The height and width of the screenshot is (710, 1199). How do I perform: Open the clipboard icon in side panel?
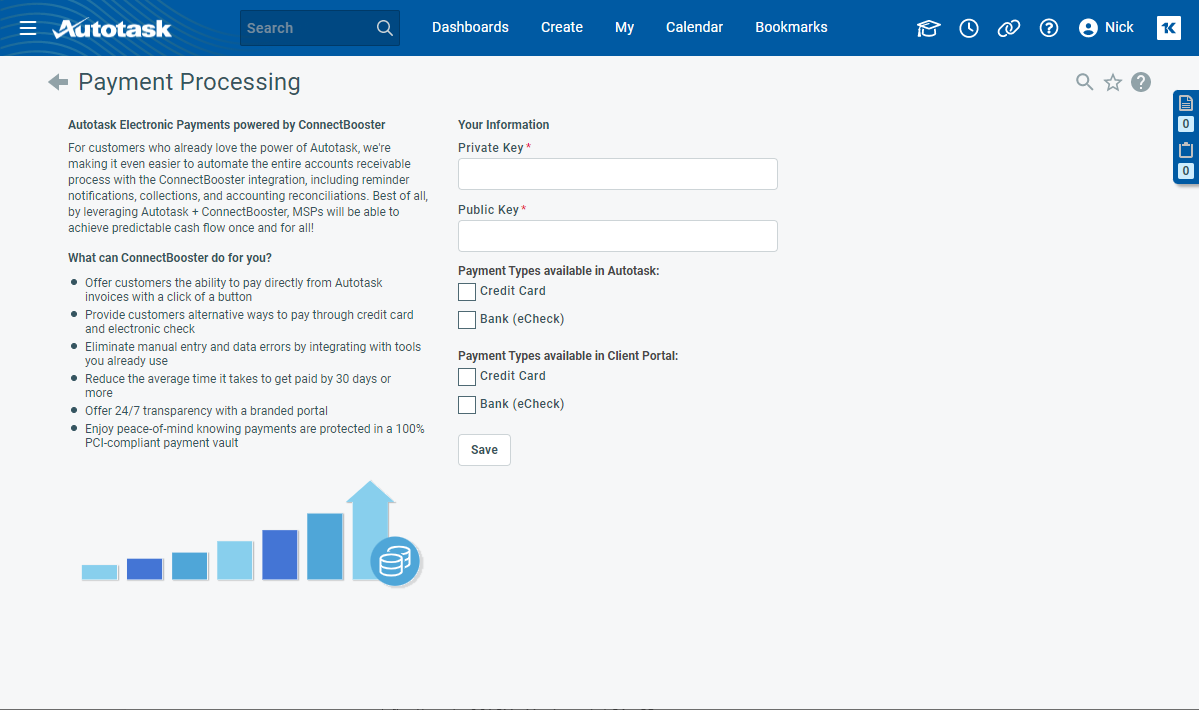[1186, 150]
